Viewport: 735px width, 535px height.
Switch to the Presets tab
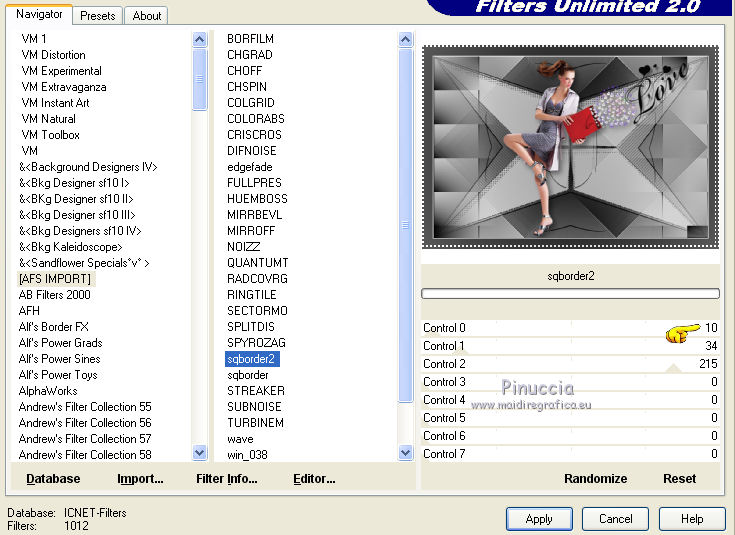tap(98, 15)
